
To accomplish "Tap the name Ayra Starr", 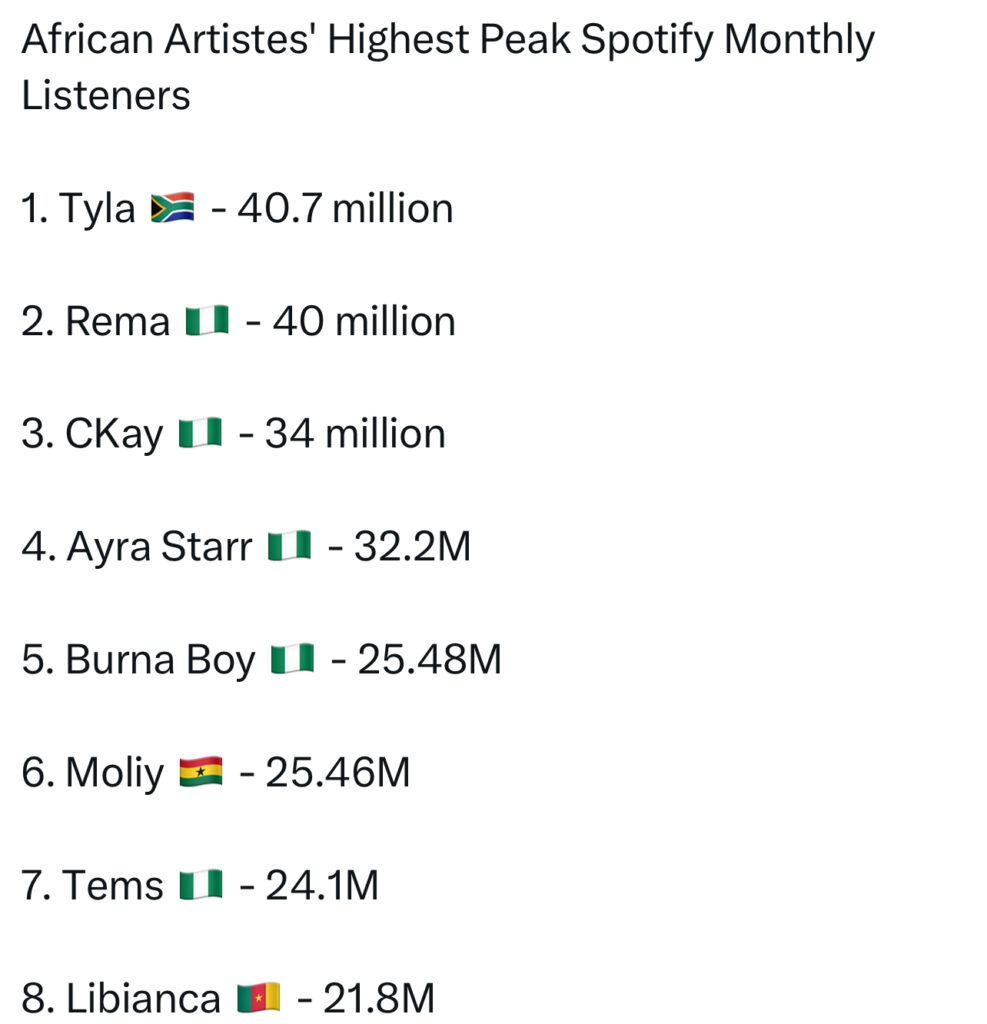I will pos(159,547).
